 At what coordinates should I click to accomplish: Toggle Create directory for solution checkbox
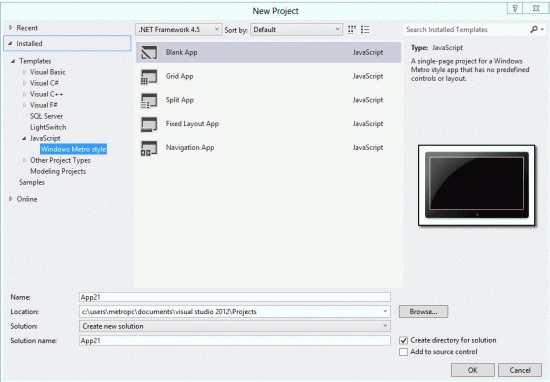pyautogui.click(x=403, y=340)
